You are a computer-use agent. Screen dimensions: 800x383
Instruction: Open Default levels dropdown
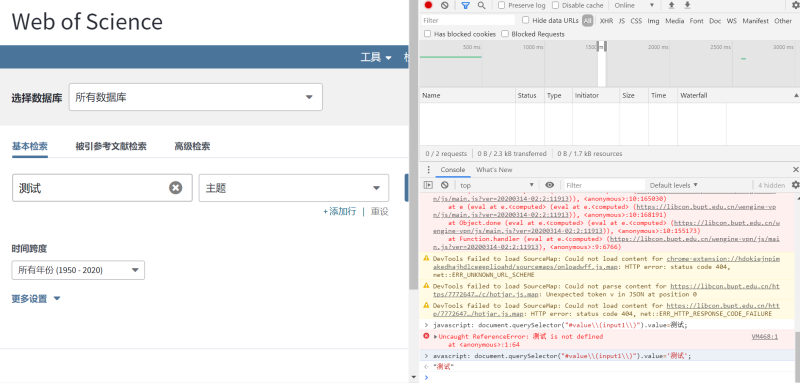(x=673, y=185)
